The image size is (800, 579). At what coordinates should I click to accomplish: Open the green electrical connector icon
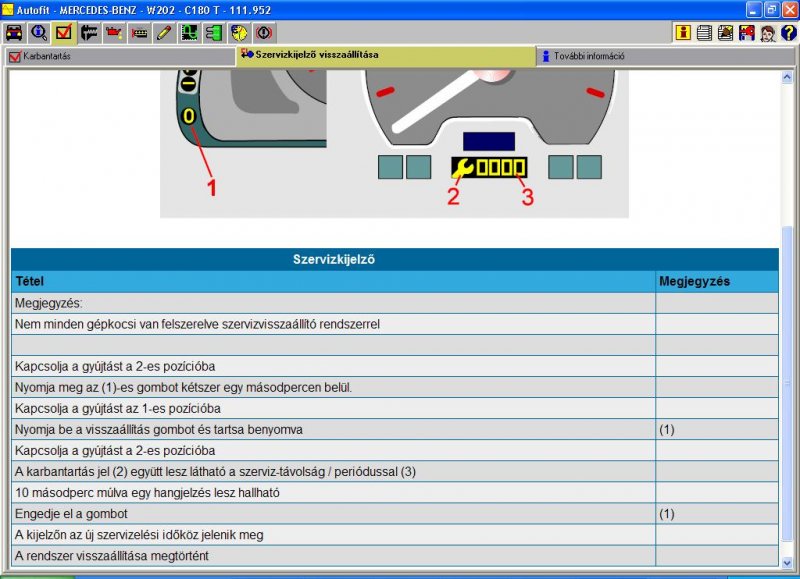coord(214,33)
